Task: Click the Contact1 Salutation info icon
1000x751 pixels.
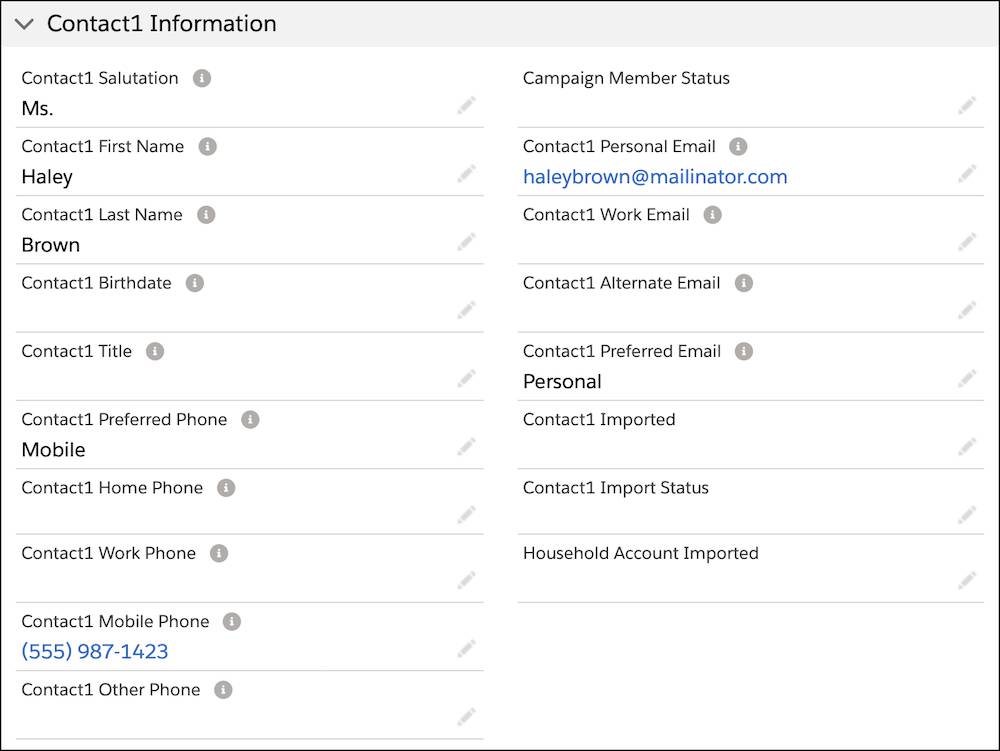Action: click(x=202, y=78)
